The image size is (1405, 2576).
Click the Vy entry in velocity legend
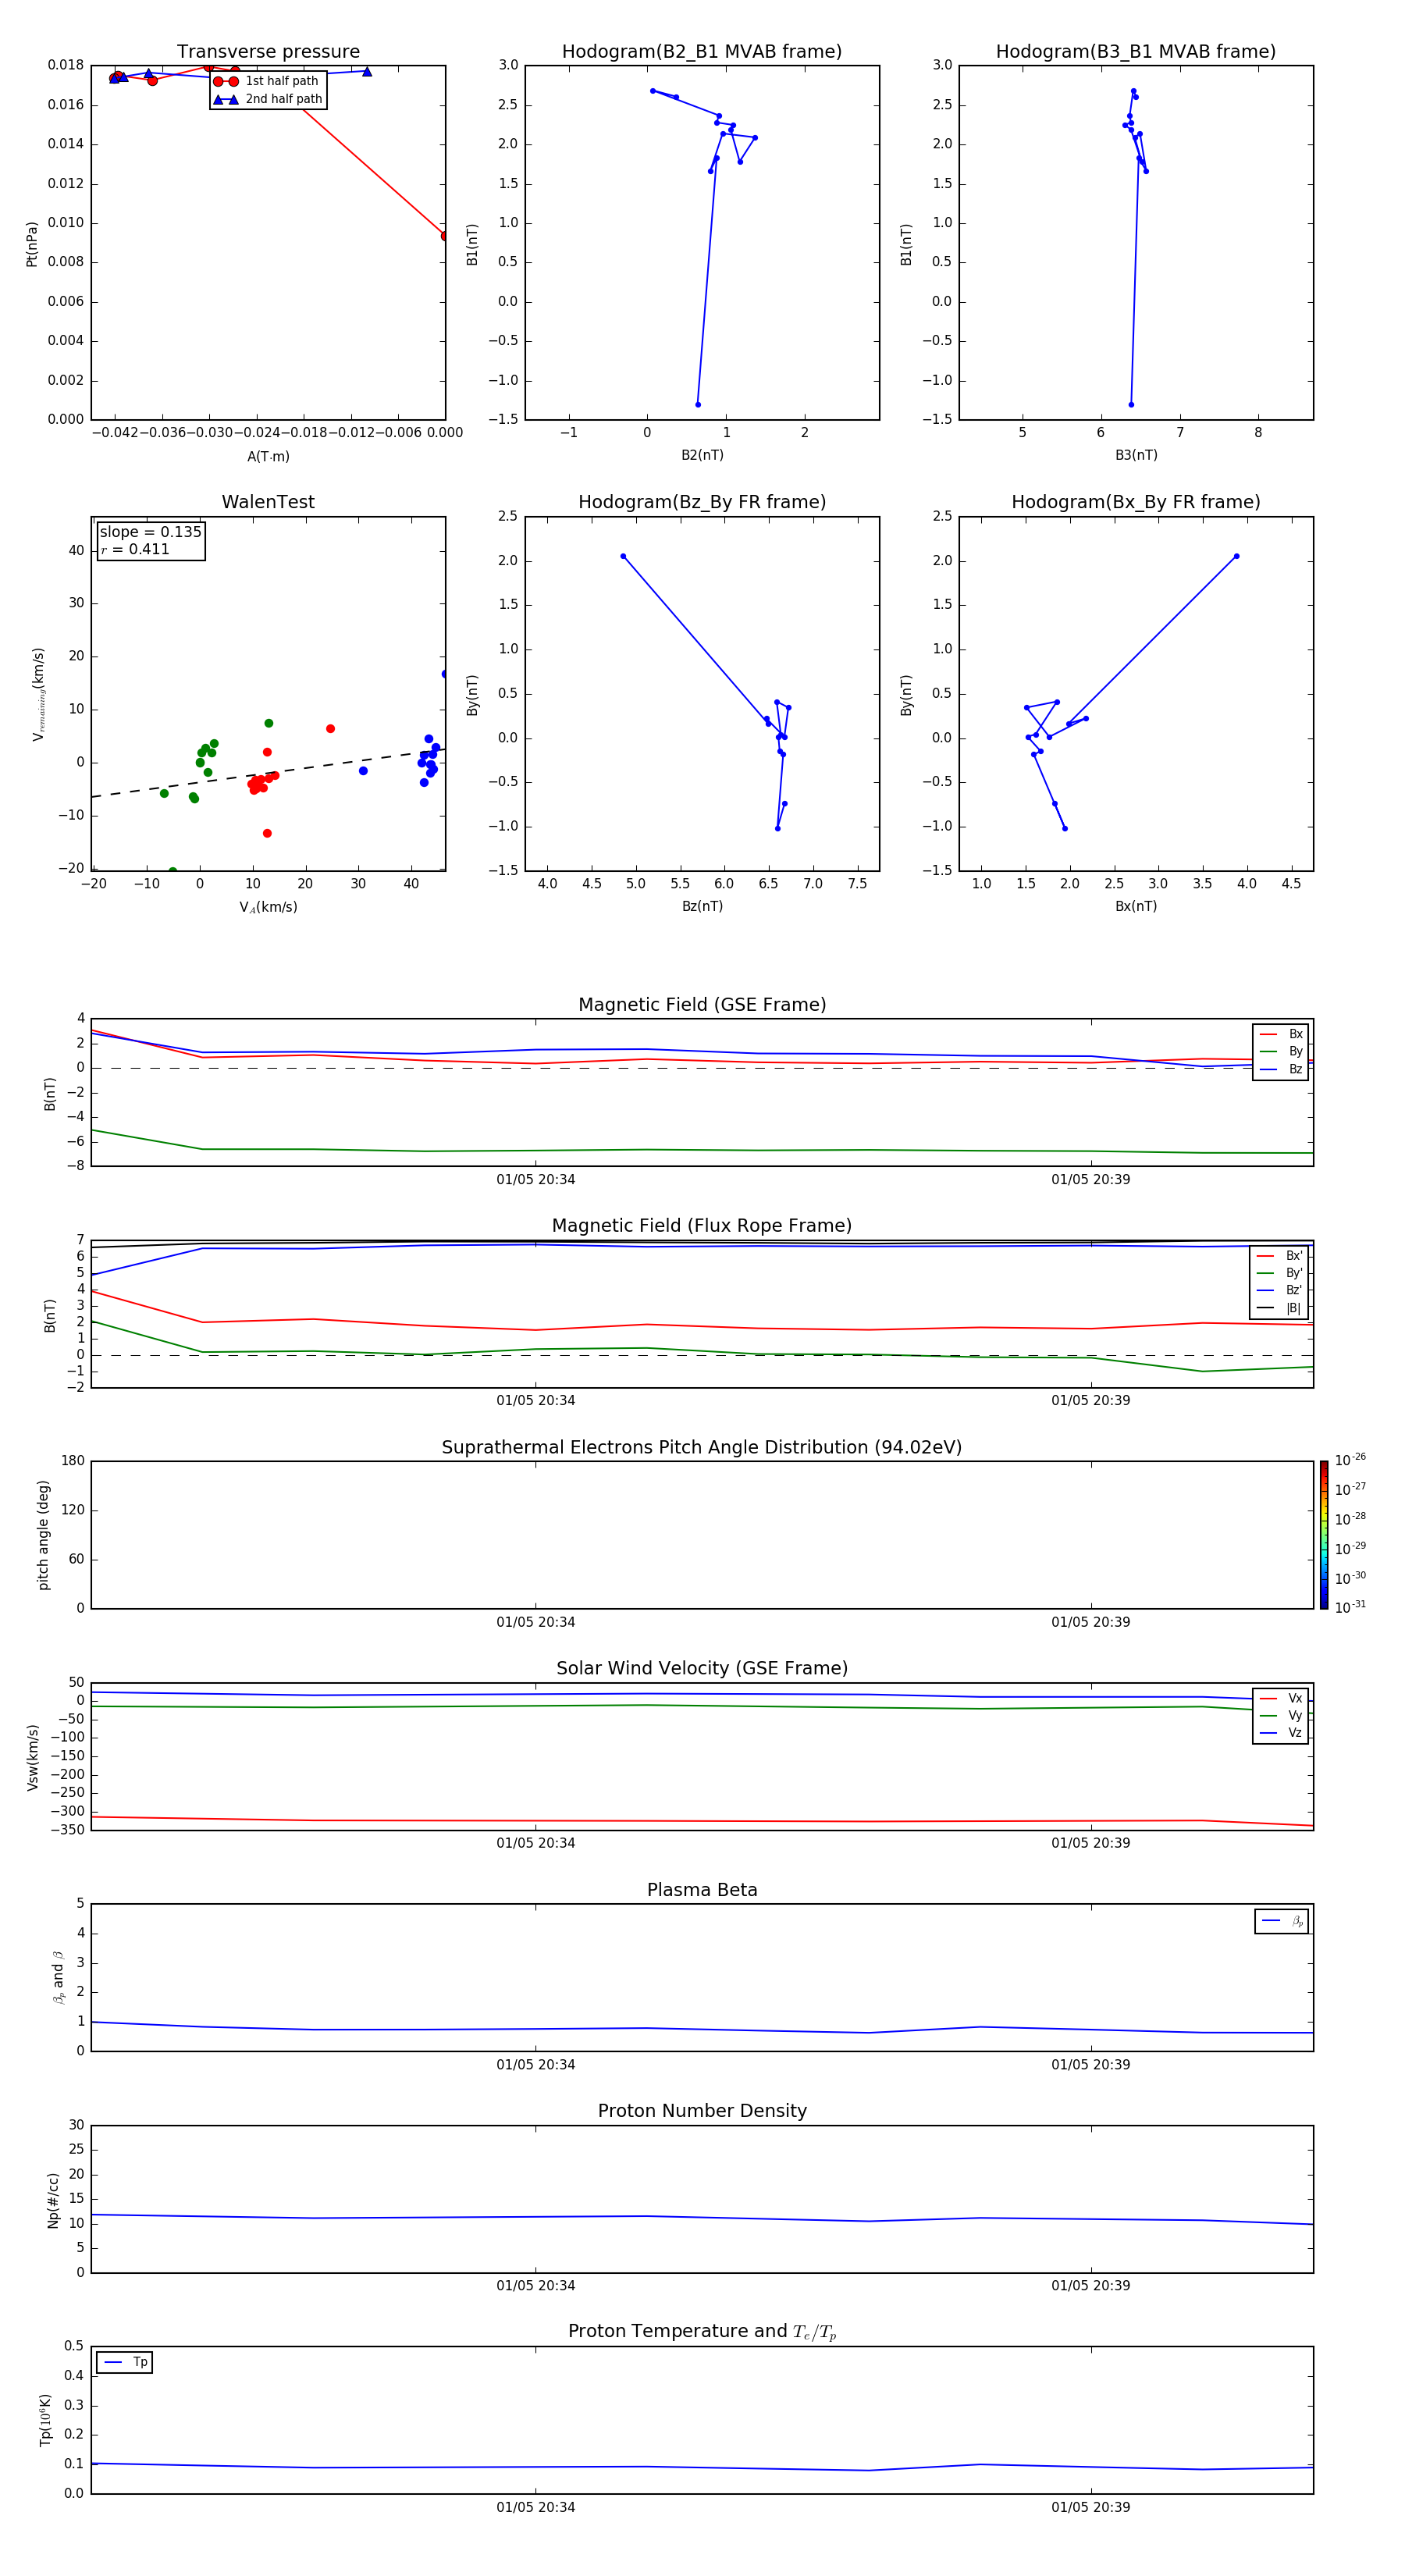pyautogui.click(x=1281, y=1716)
